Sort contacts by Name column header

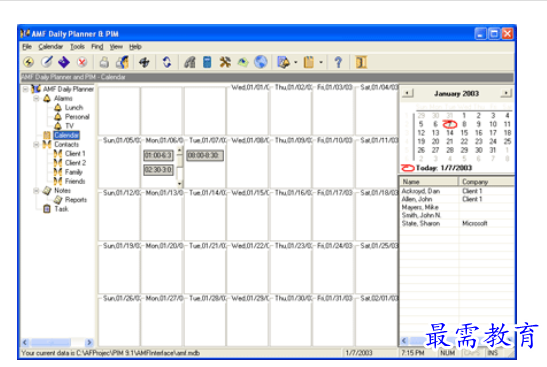coord(429,181)
